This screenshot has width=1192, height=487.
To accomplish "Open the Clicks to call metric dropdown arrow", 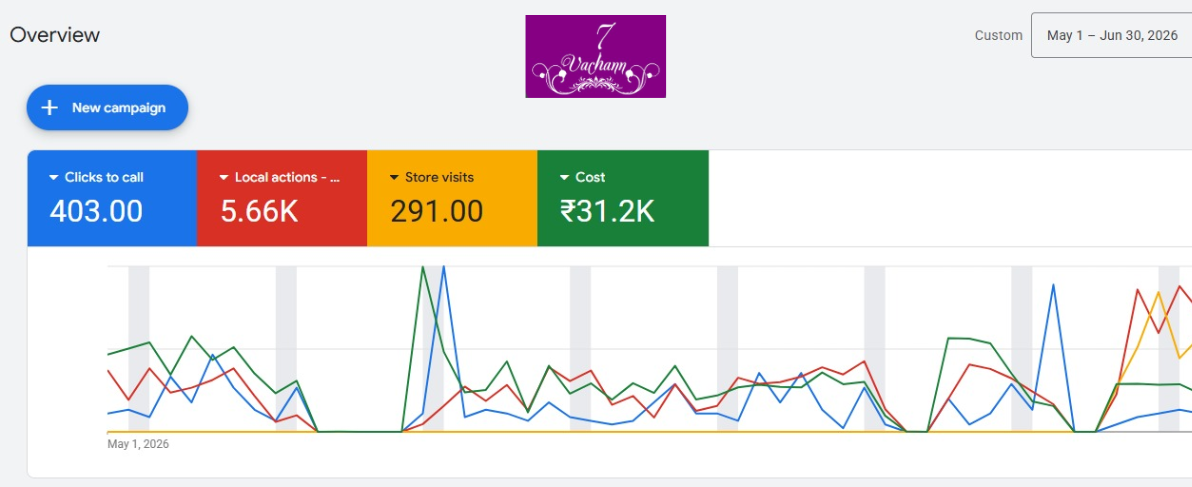I will [x=53, y=178].
